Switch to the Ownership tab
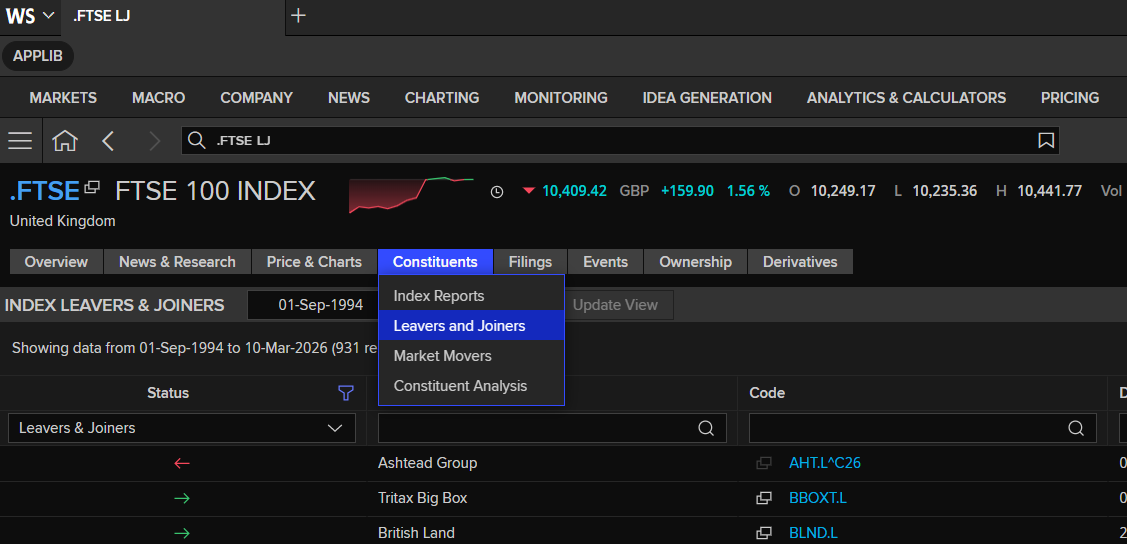Viewport: 1127px width, 544px height. coord(696,262)
